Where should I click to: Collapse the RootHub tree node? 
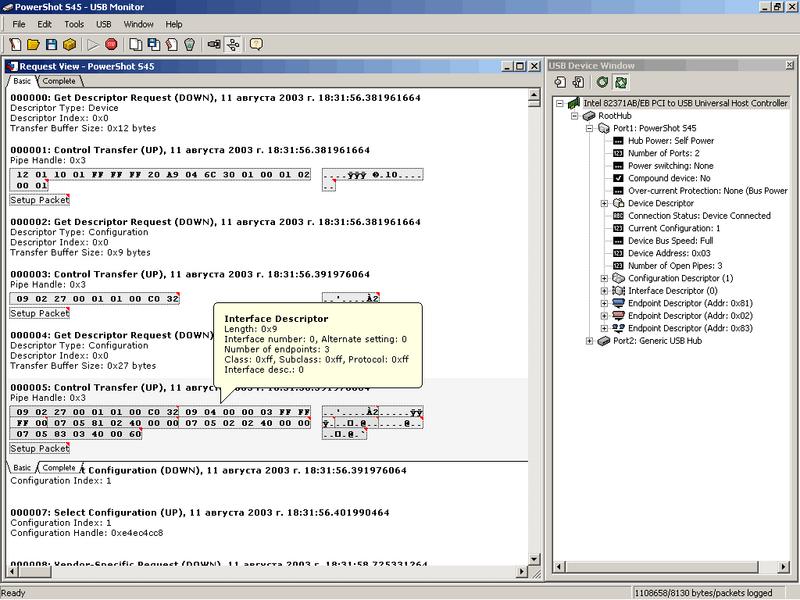(x=574, y=116)
